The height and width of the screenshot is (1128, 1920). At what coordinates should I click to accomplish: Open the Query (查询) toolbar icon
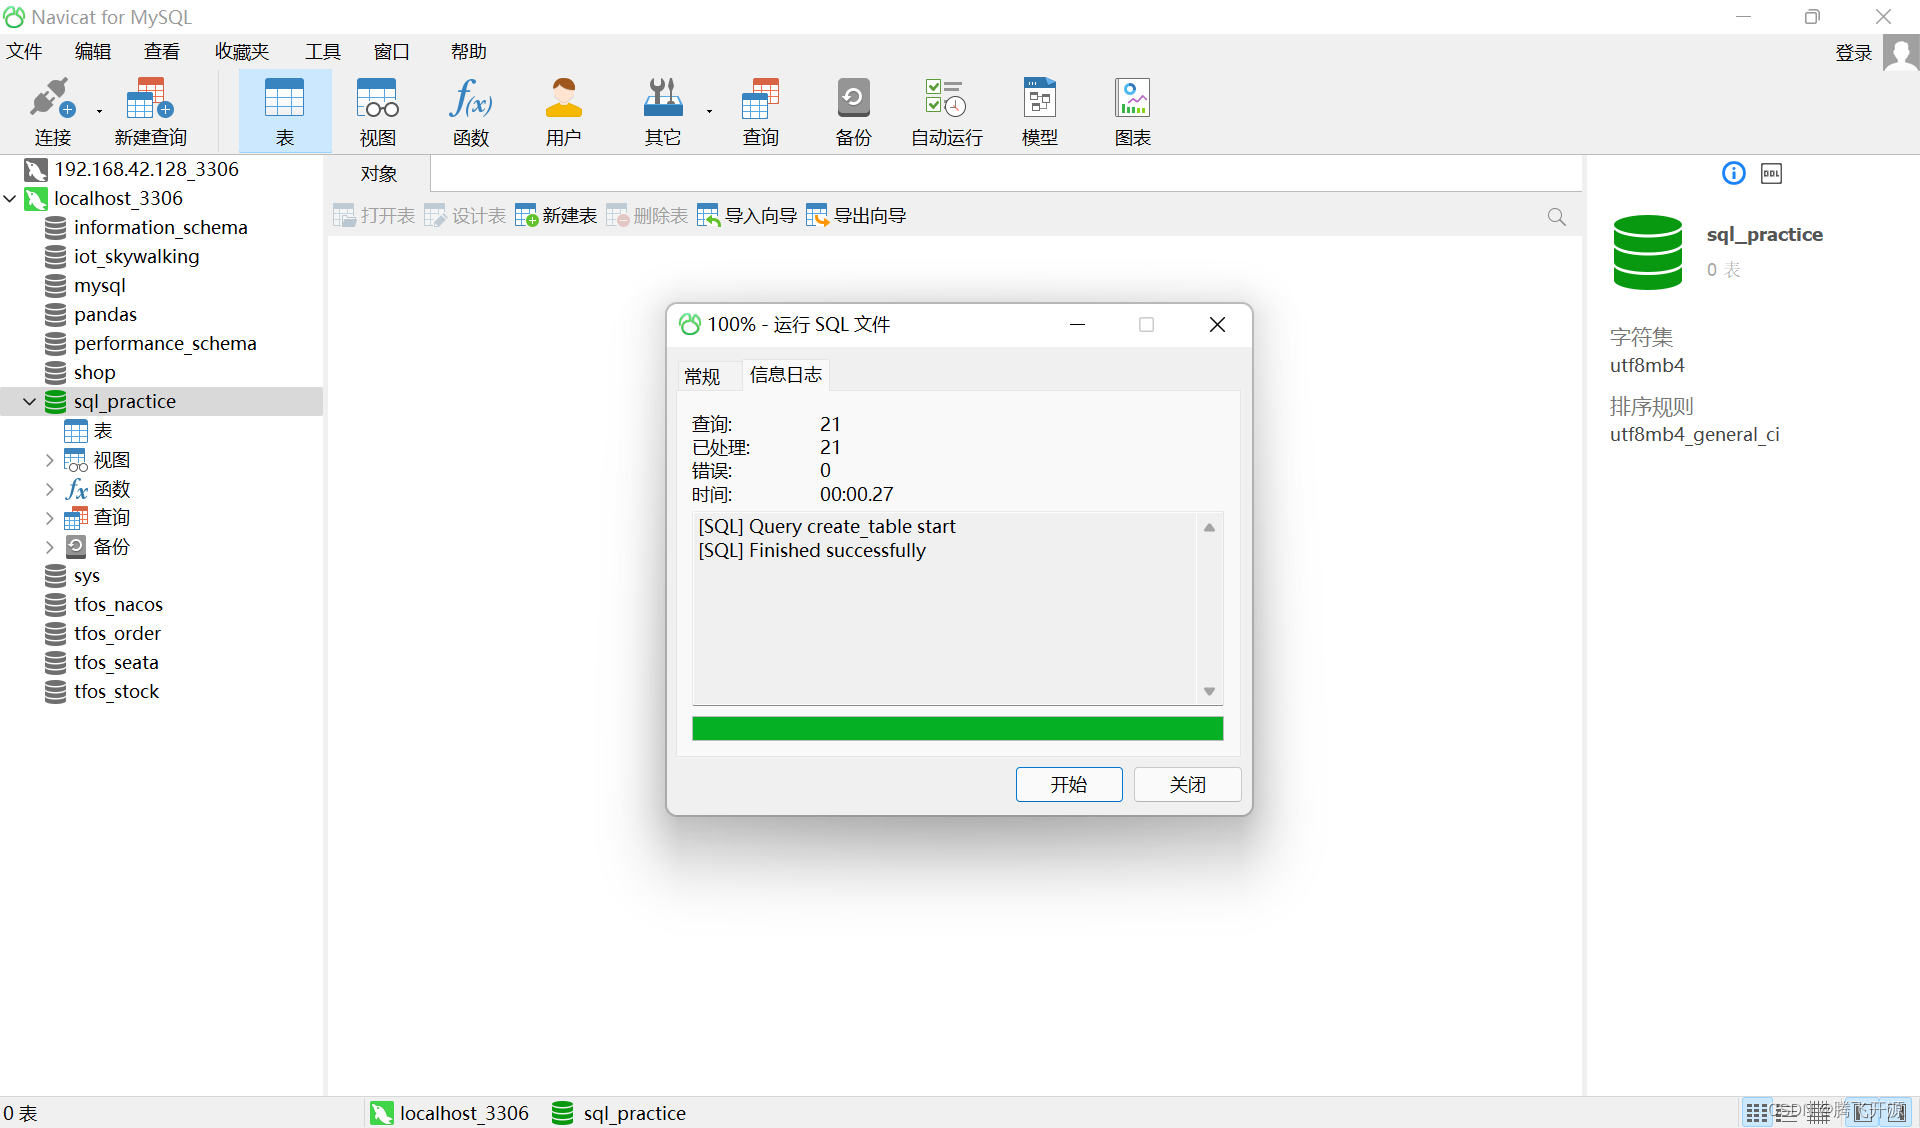click(x=760, y=111)
